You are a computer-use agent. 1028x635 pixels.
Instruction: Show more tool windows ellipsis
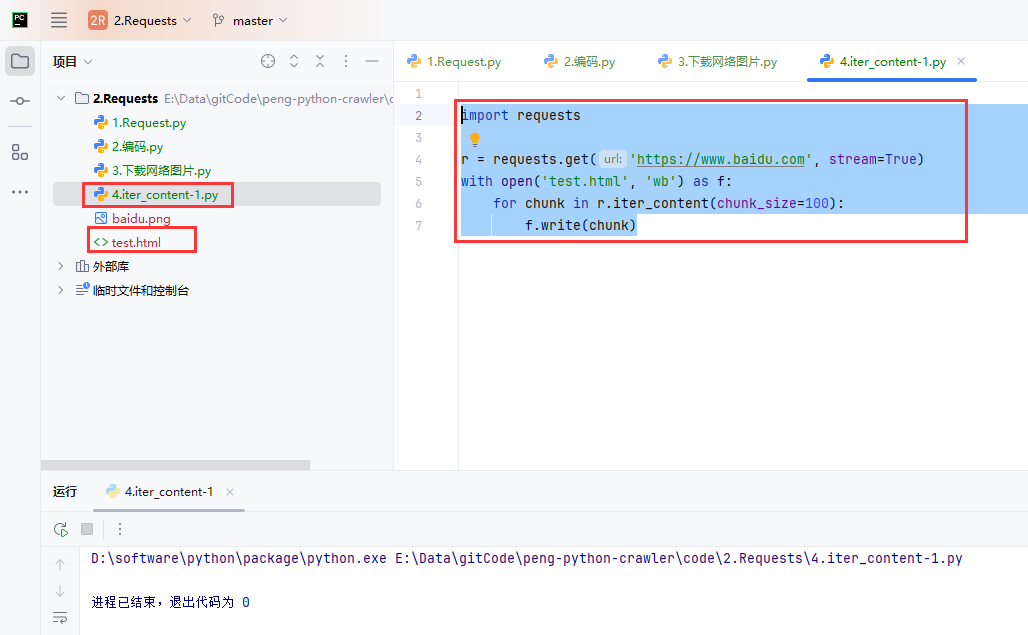coord(20,192)
